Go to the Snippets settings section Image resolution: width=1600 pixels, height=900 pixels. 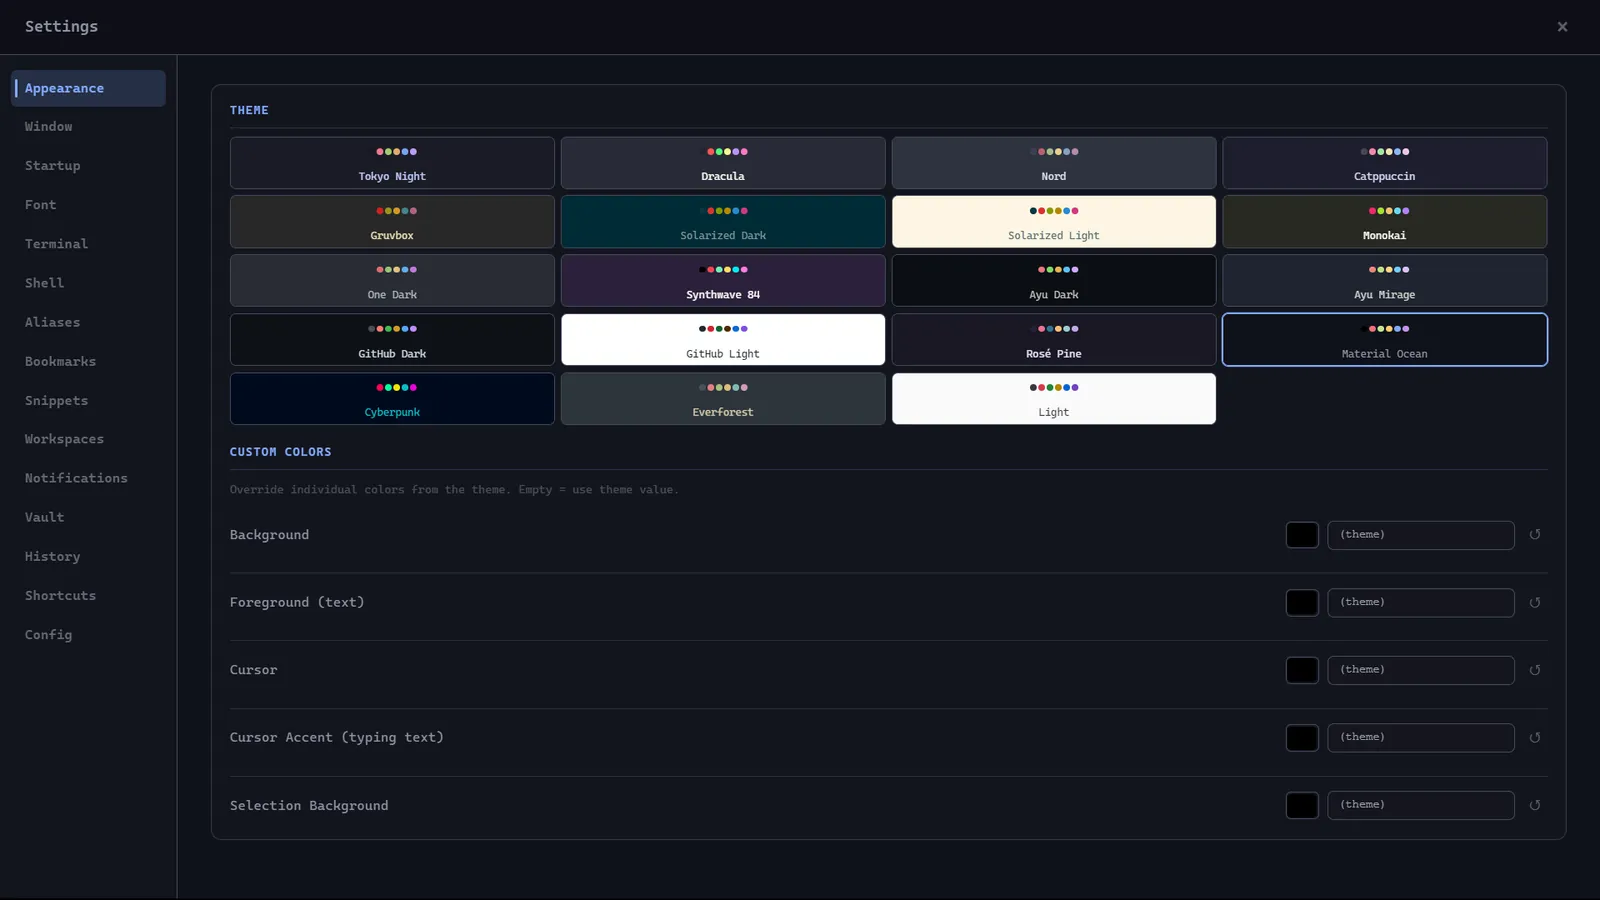(88, 400)
